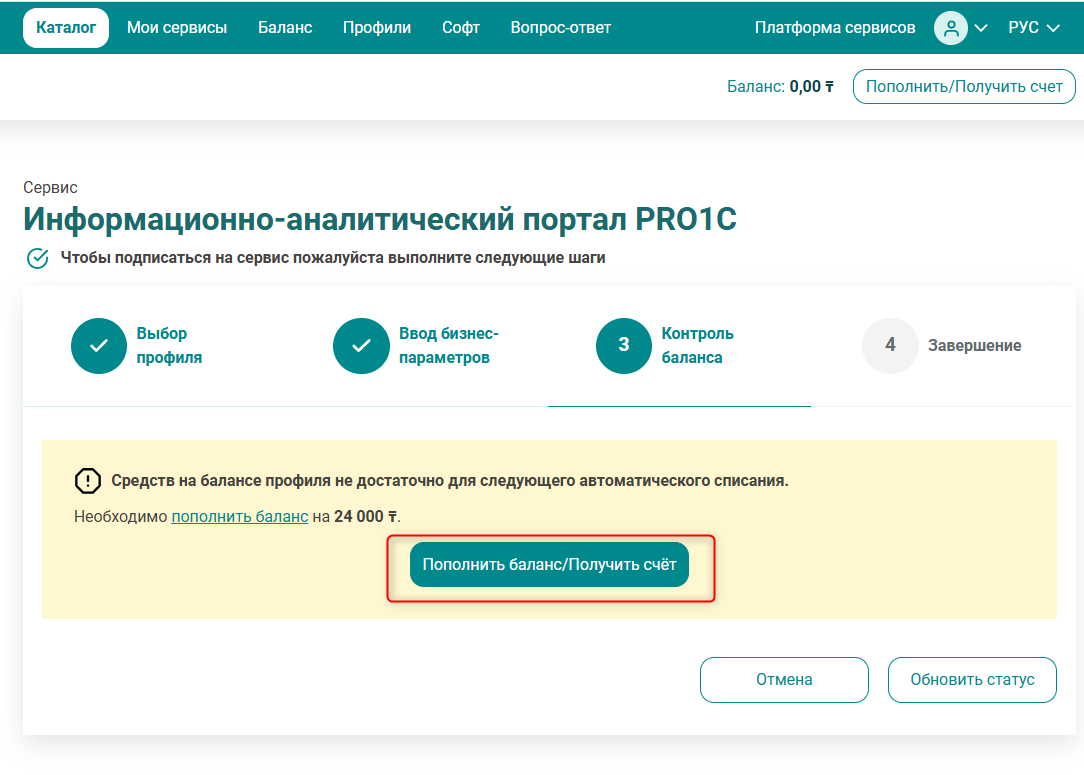
Task: Click the checkmark icon beside subscription instructions
Action: [x=37, y=258]
